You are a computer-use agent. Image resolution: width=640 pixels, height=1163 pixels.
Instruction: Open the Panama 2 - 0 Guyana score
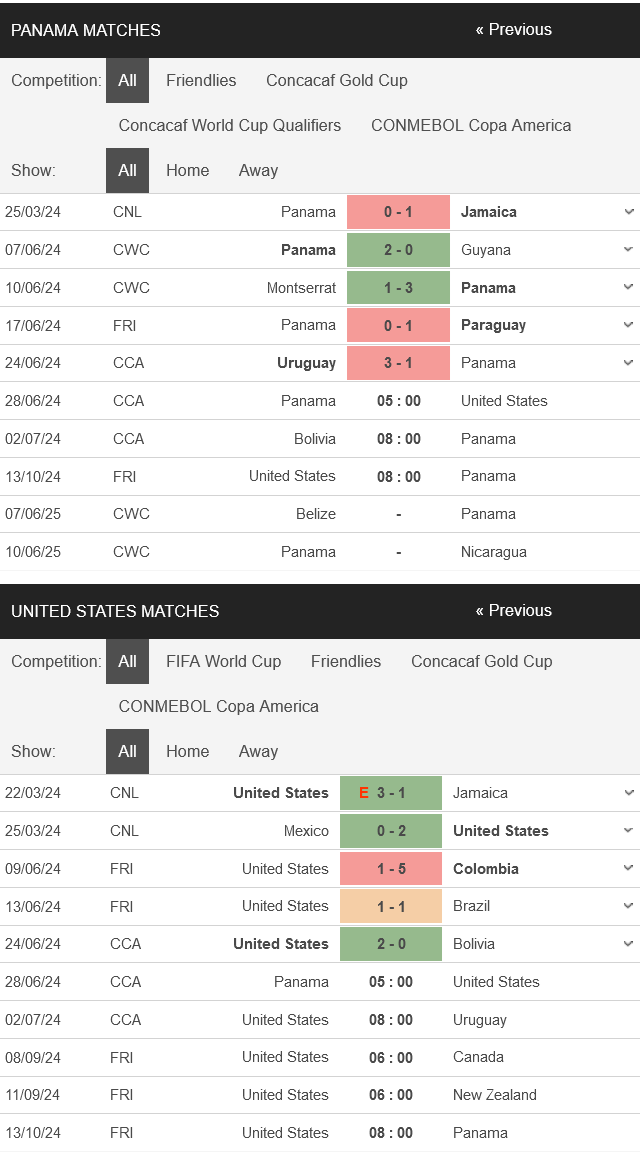(x=398, y=250)
